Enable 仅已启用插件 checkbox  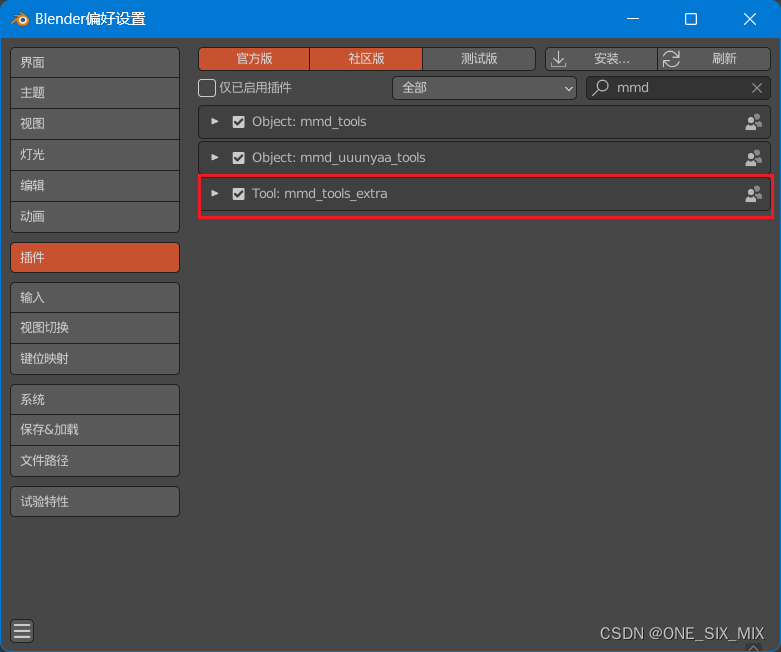(207, 88)
